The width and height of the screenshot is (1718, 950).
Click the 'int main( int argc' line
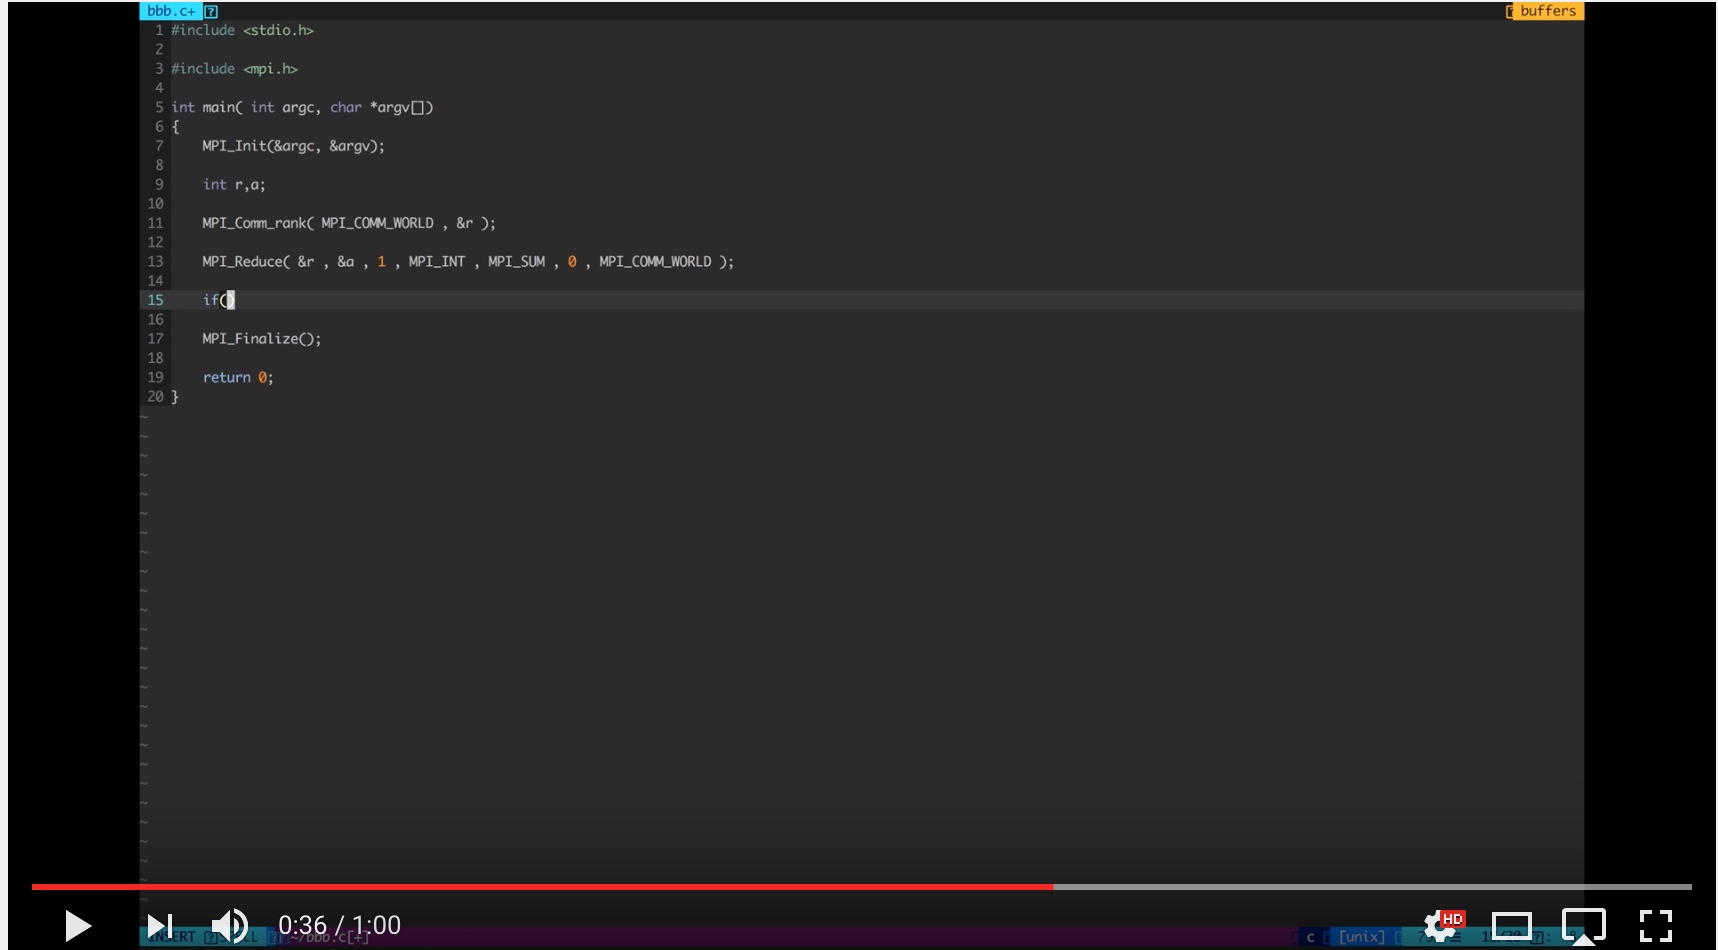[302, 108]
